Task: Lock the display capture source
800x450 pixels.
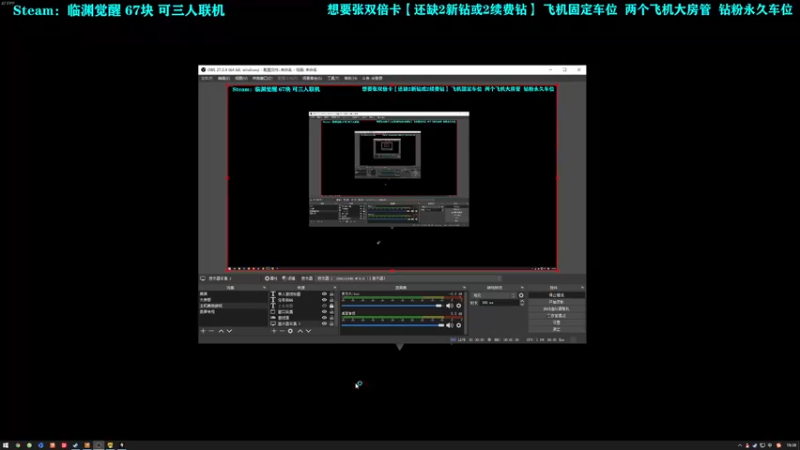Action: point(332,323)
